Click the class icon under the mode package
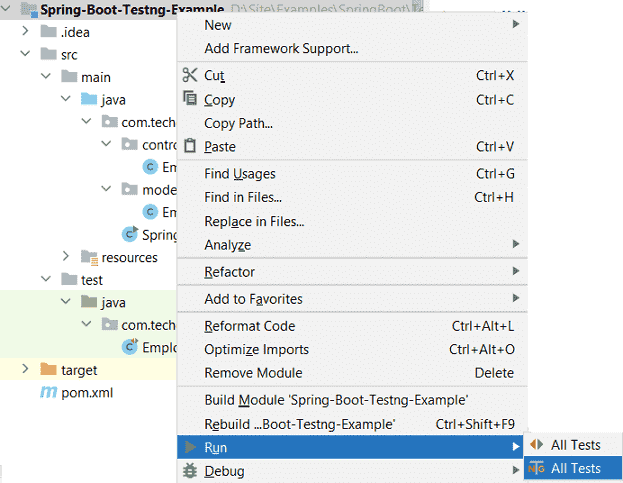The height and width of the screenshot is (483, 623). [150, 212]
